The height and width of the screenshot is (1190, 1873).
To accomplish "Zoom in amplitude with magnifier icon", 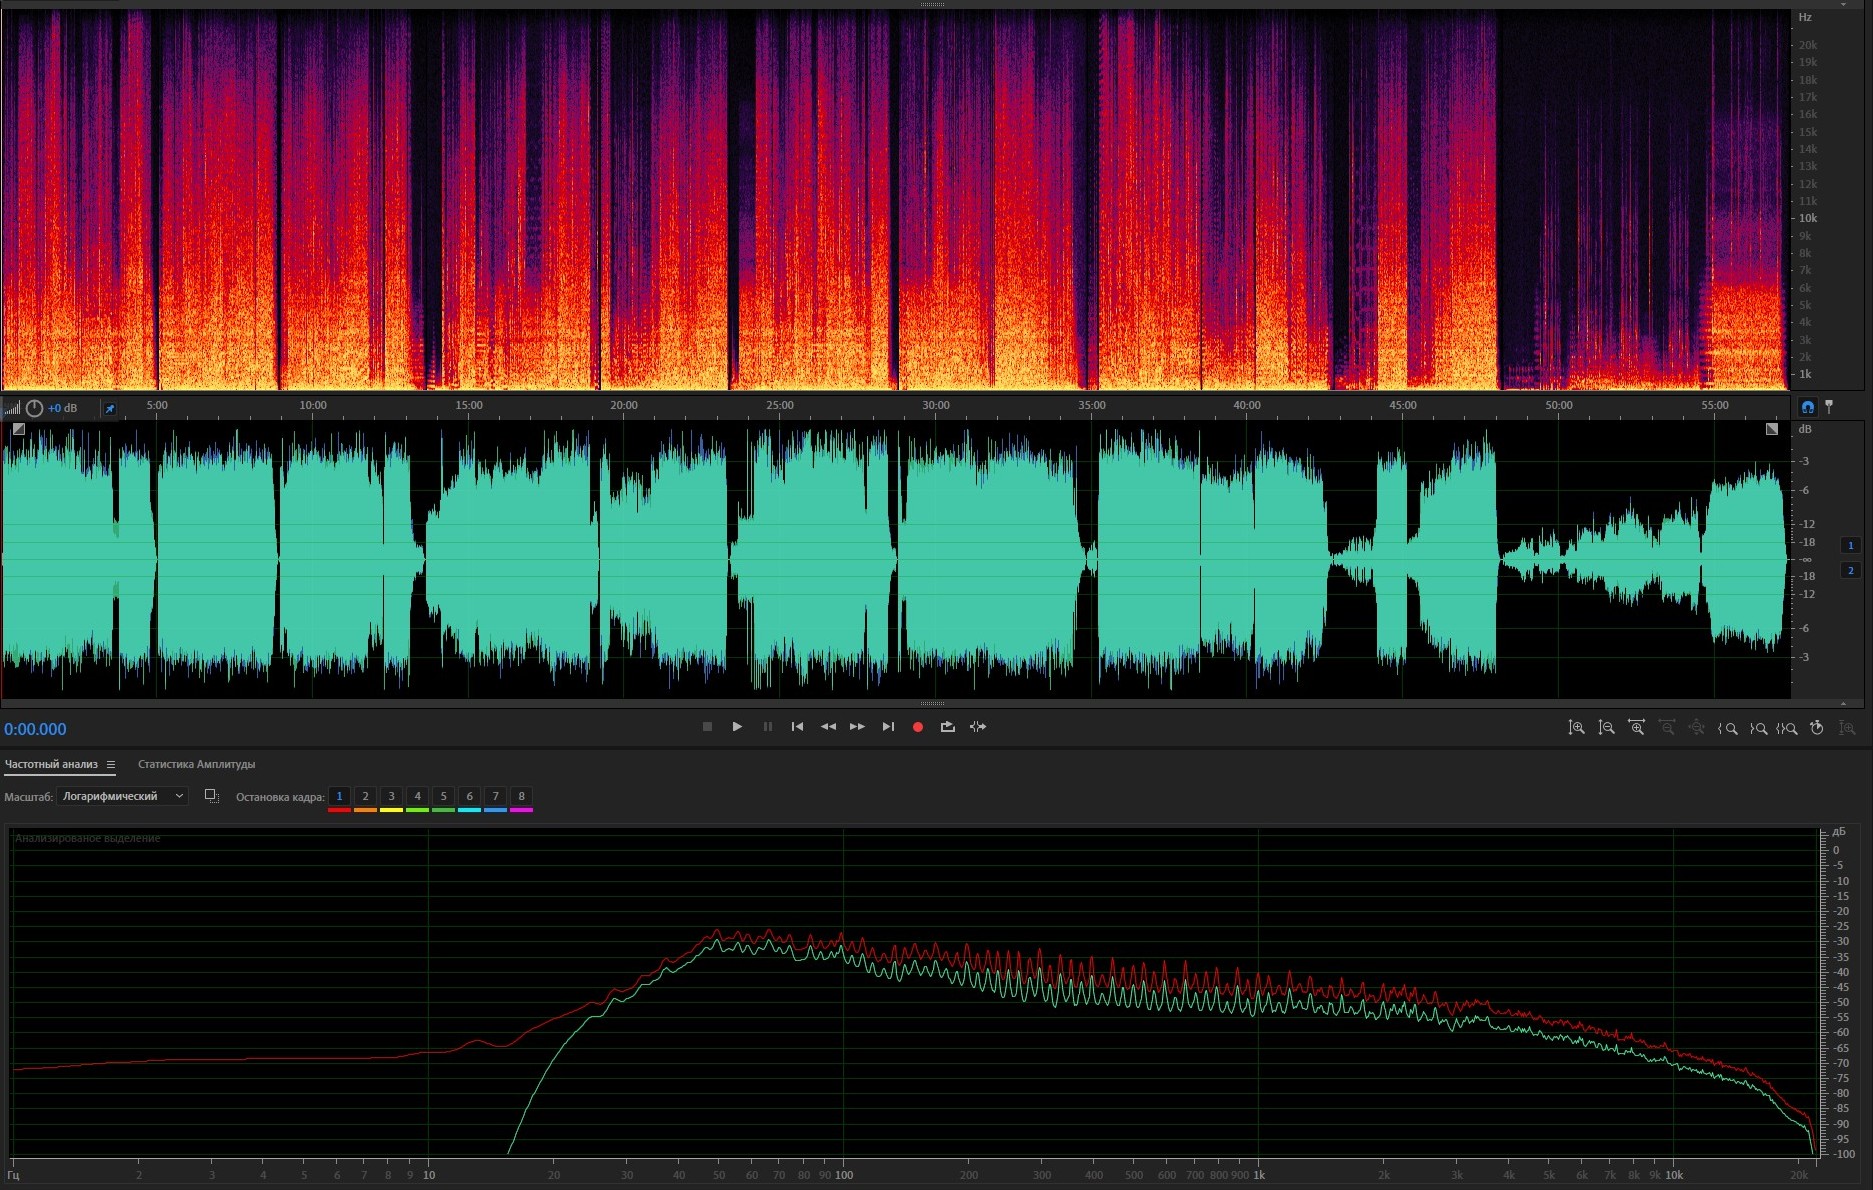I will tap(1576, 728).
